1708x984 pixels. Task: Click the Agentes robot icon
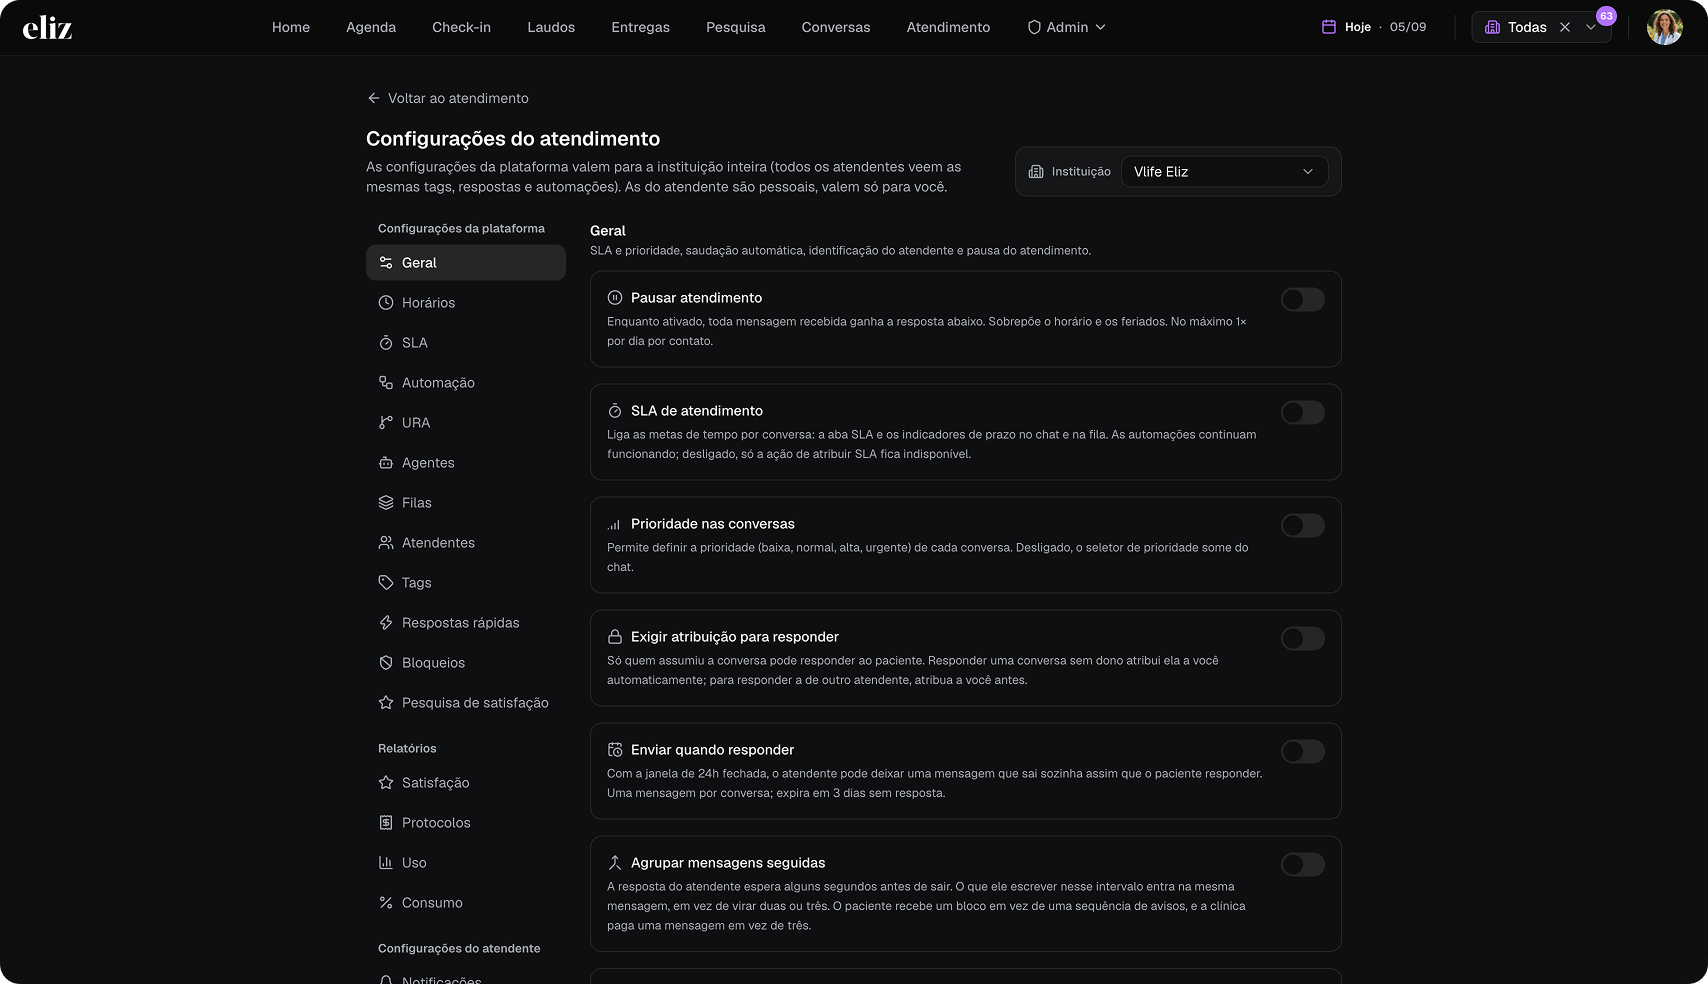click(386, 463)
